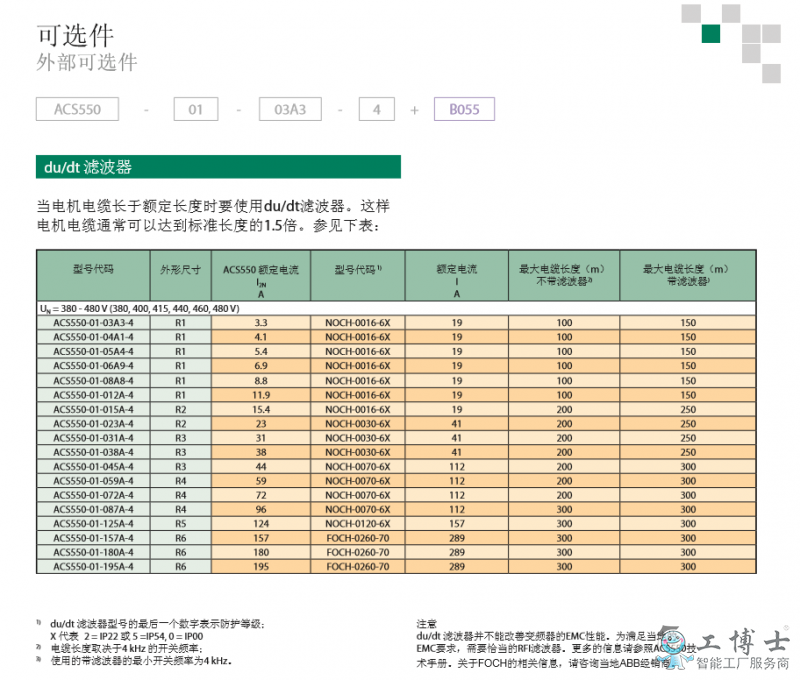Screen dimensions: 800x680
Task: Click the subtitle "外部可选件"
Action: tap(87, 63)
